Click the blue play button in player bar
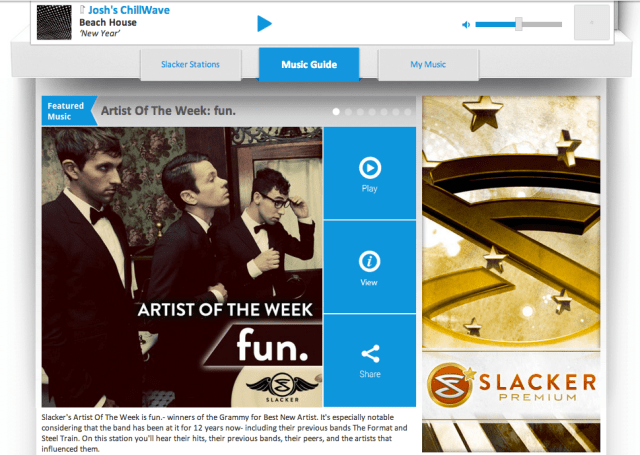640x455 pixels. point(264,24)
